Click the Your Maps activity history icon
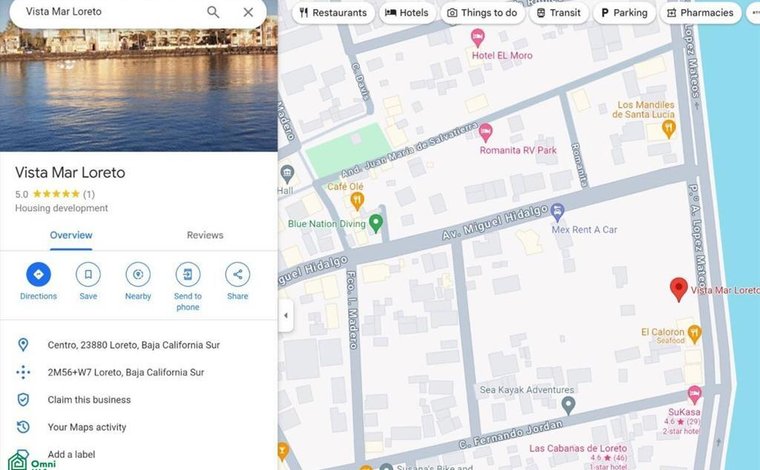 [23, 427]
